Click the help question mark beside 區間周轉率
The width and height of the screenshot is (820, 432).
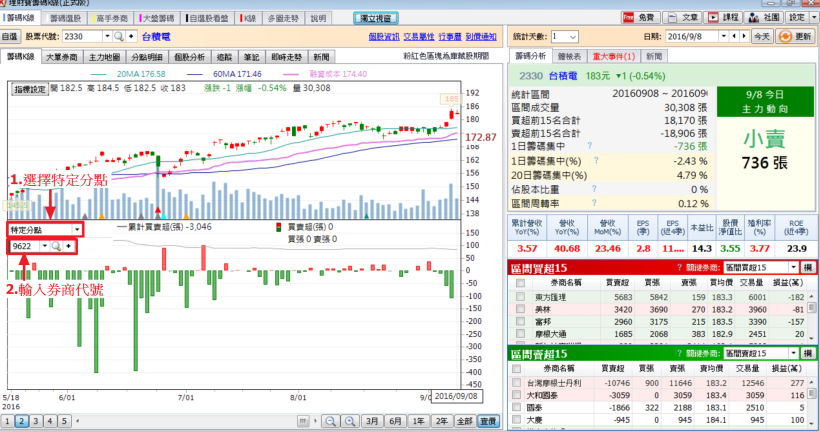(x=595, y=203)
